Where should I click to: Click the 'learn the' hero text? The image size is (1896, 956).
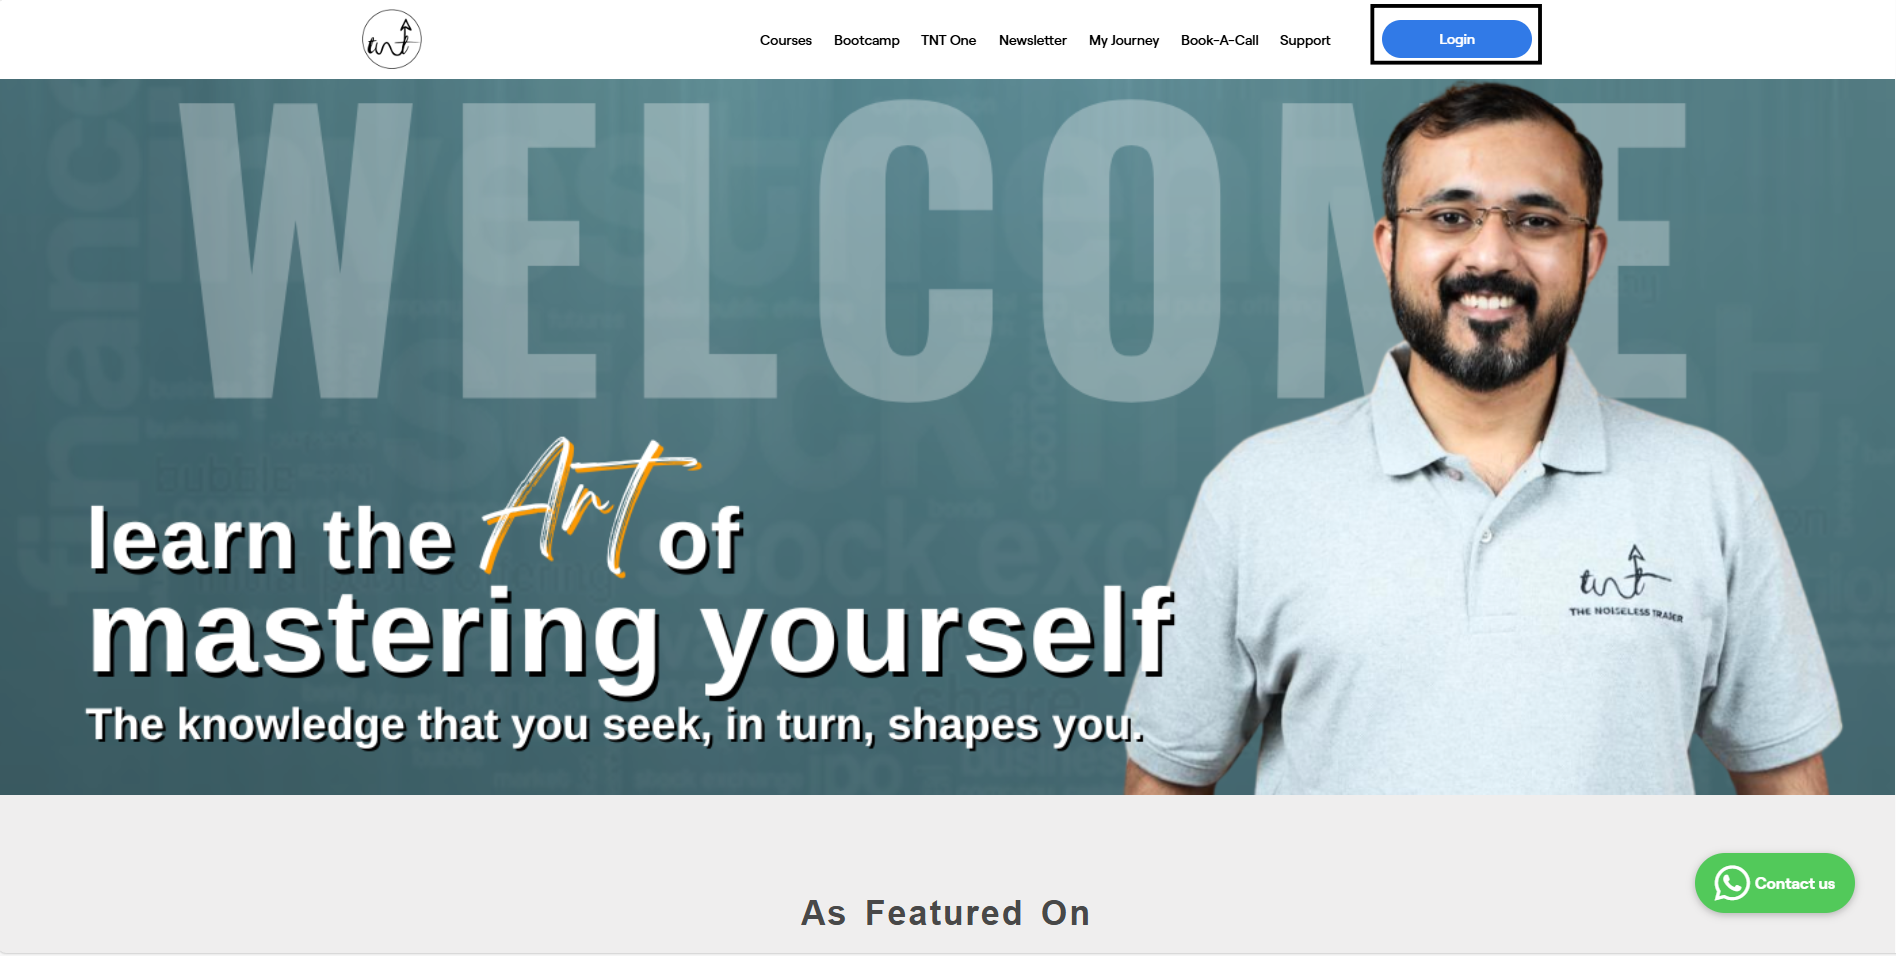pos(271,540)
